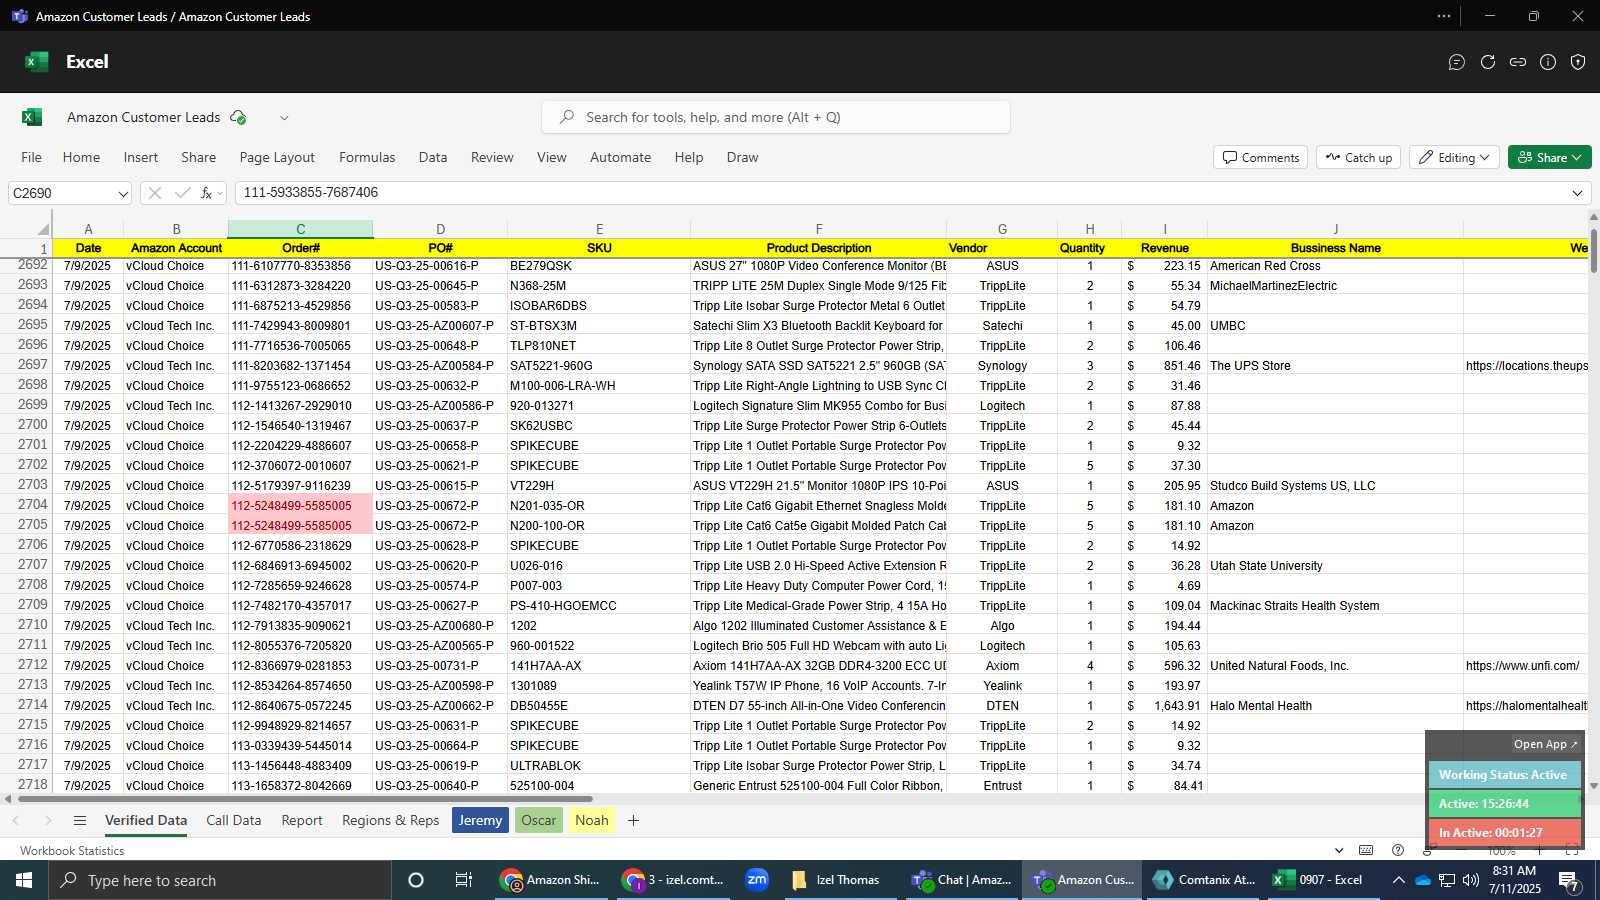The height and width of the screenshot is (900, 1600).
Task: Click the Select All triangle corner
Action: click(x=42, y=229)
